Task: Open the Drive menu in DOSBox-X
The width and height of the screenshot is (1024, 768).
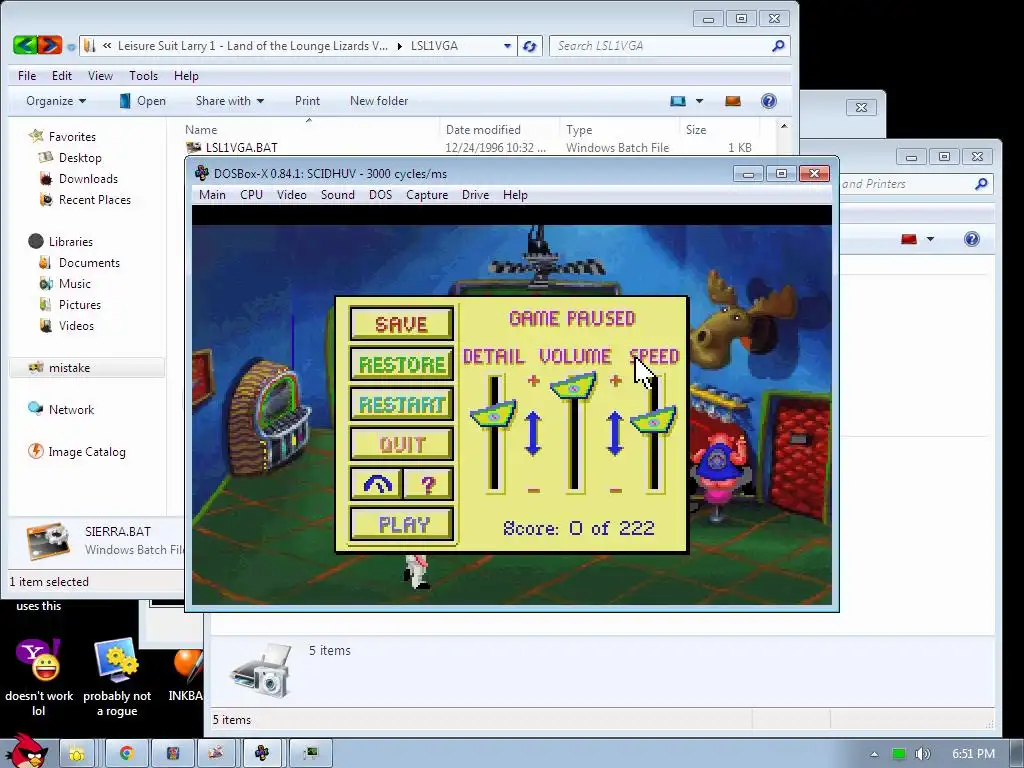Action: coord(475,195)
